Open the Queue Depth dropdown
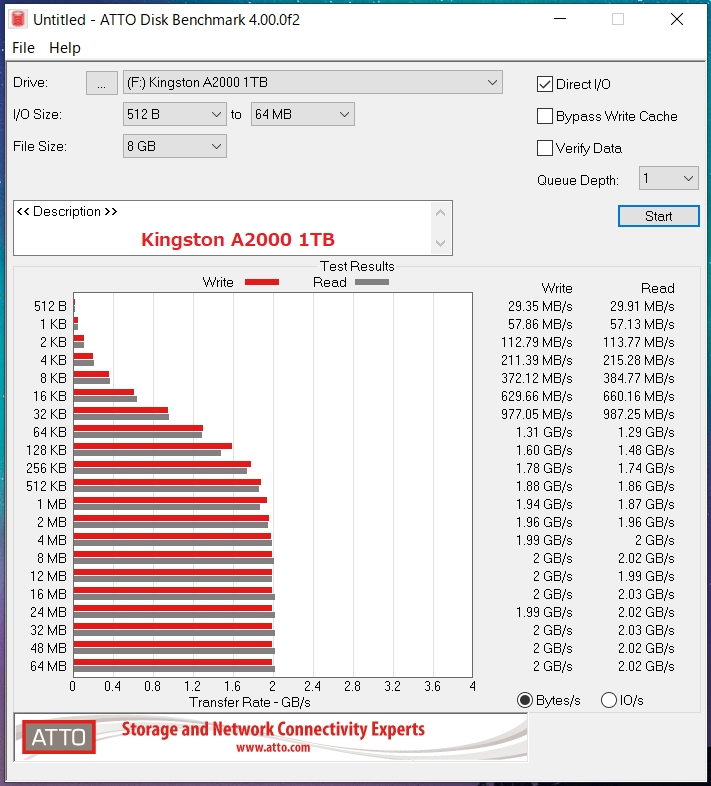 [668, 178]
